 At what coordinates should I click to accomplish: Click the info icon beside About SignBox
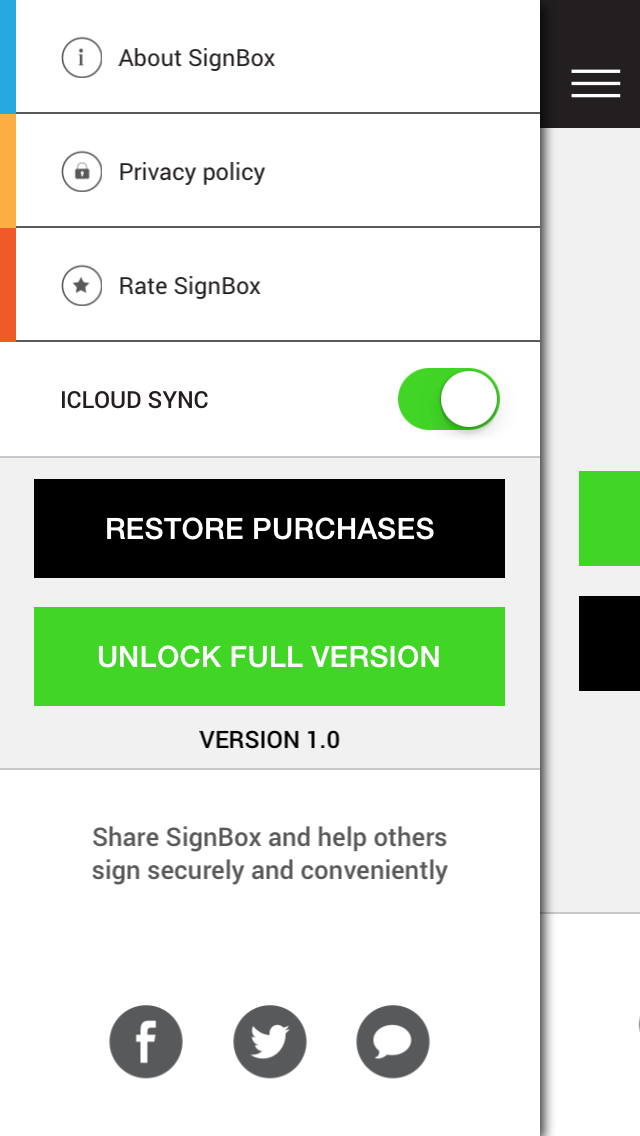(82, 58)
